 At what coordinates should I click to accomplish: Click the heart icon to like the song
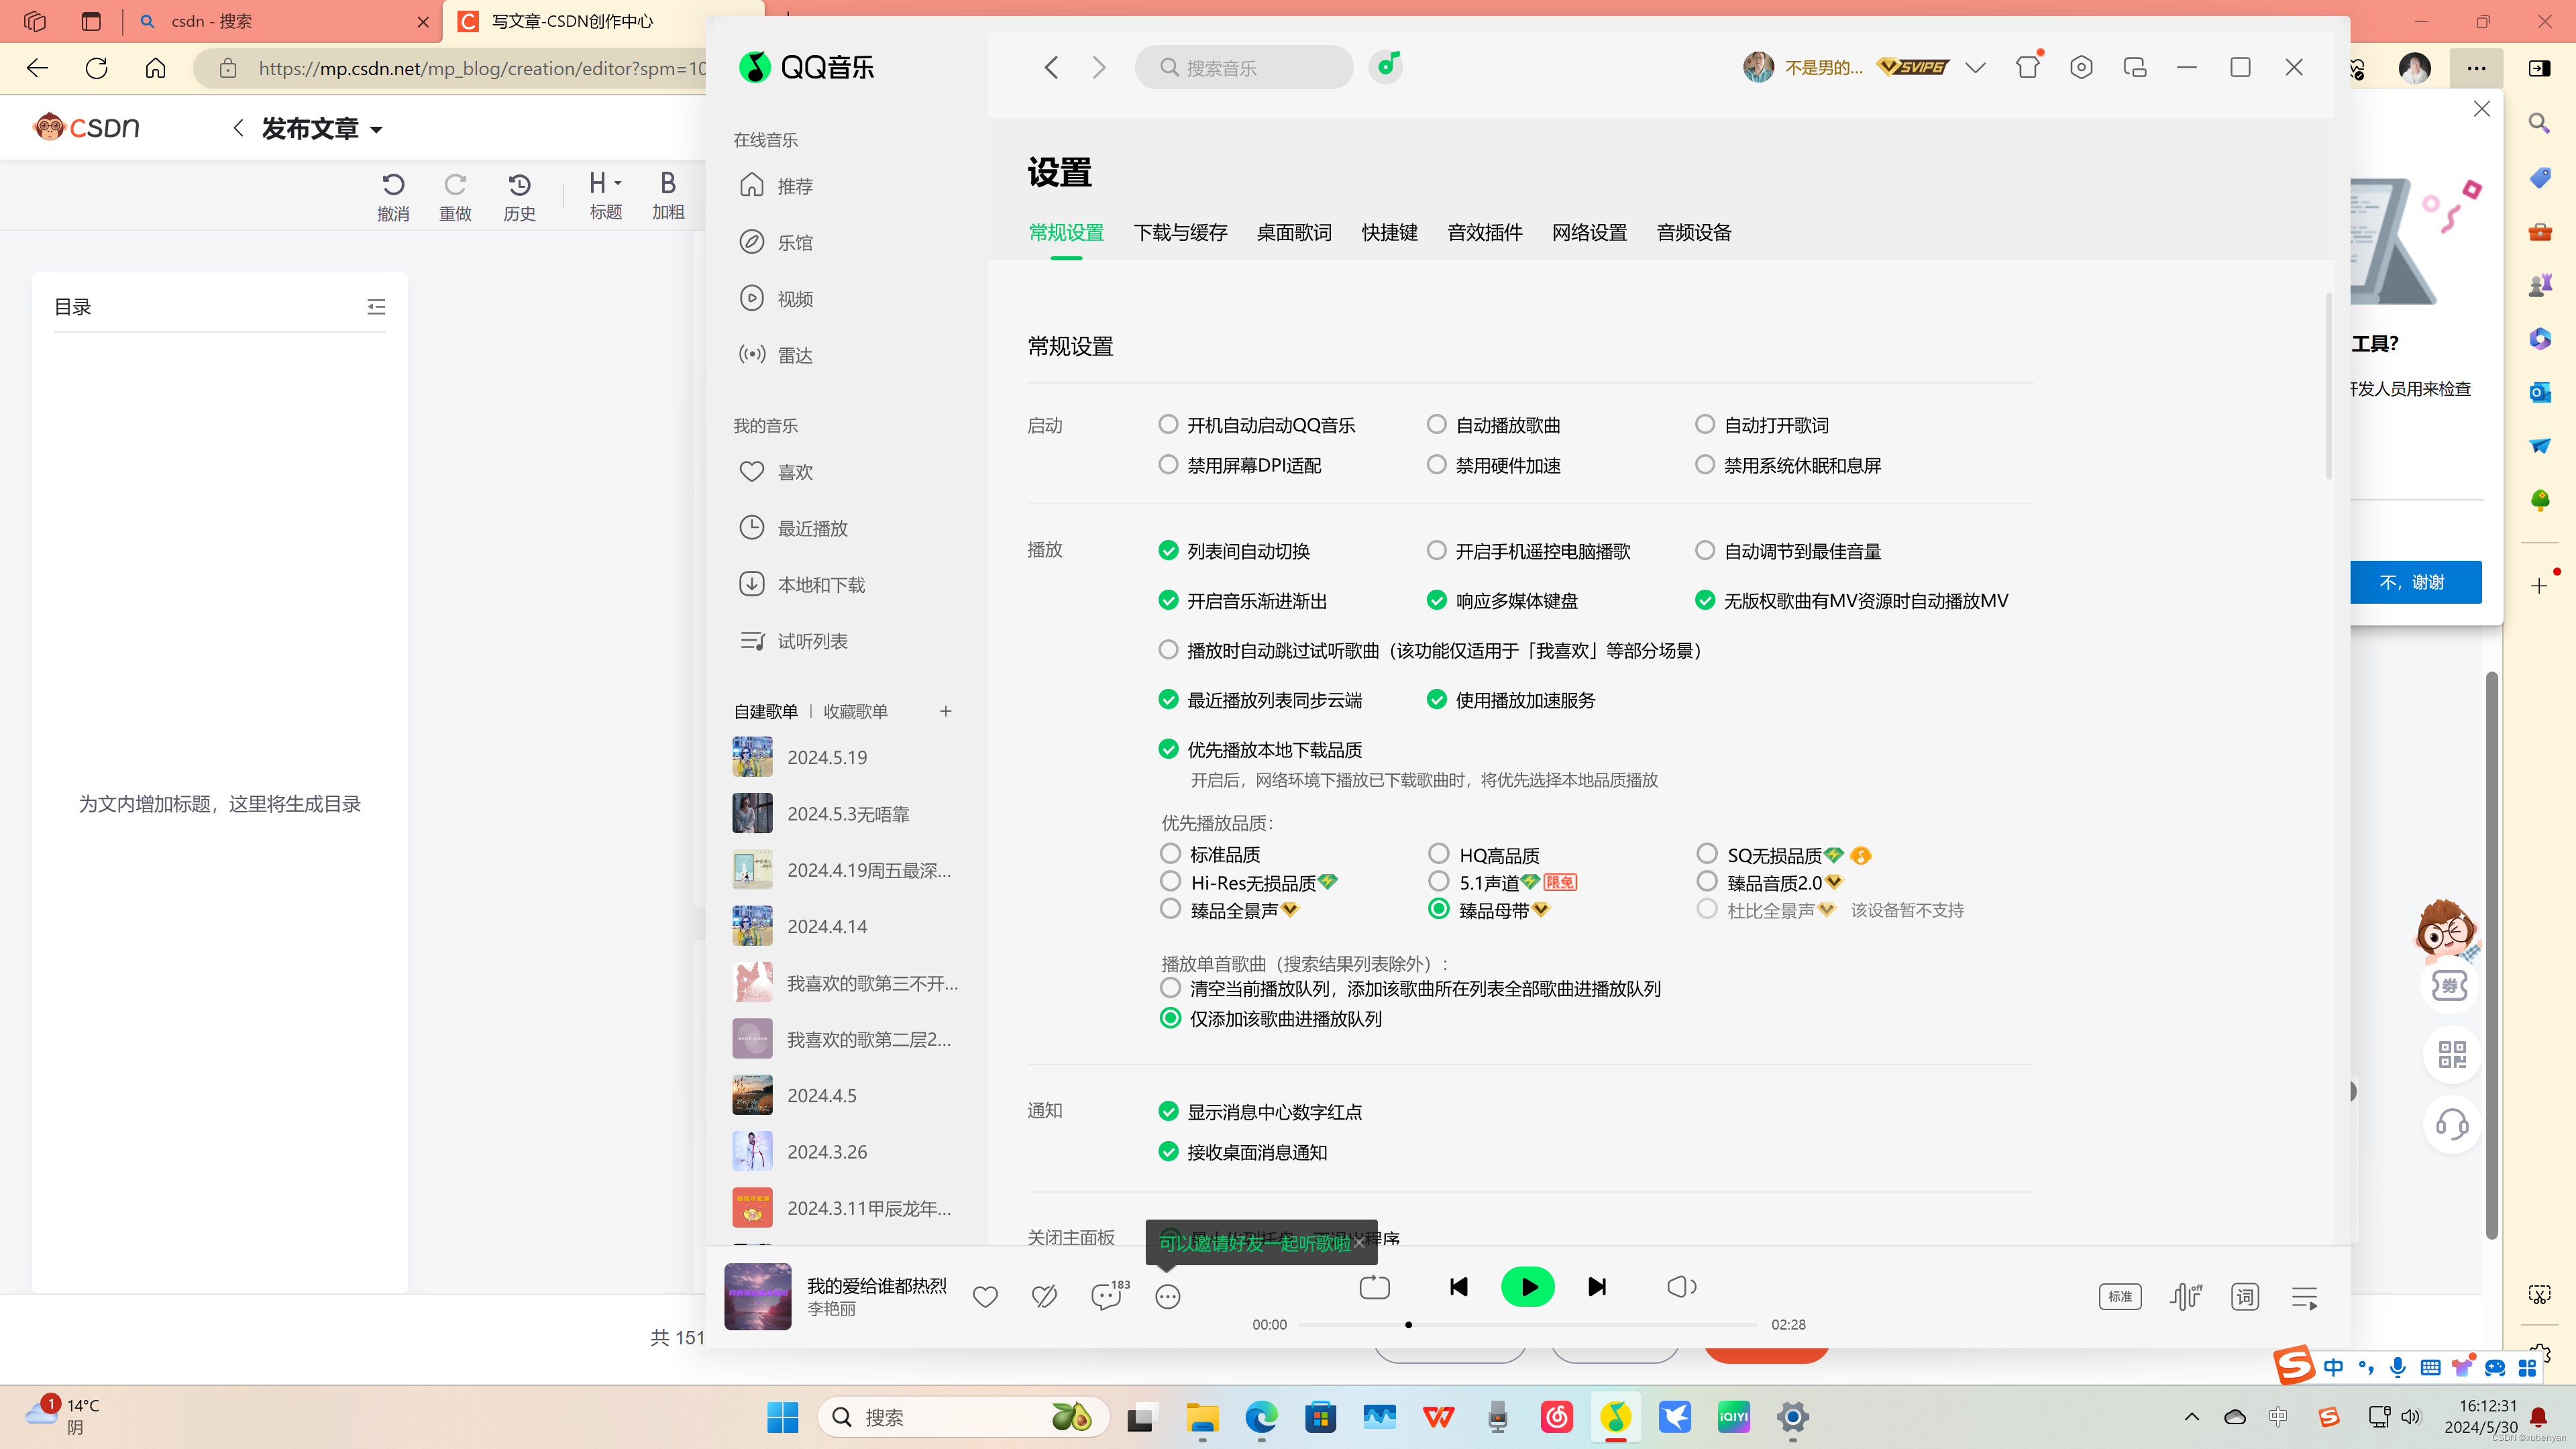click(x=985, y=1297)
